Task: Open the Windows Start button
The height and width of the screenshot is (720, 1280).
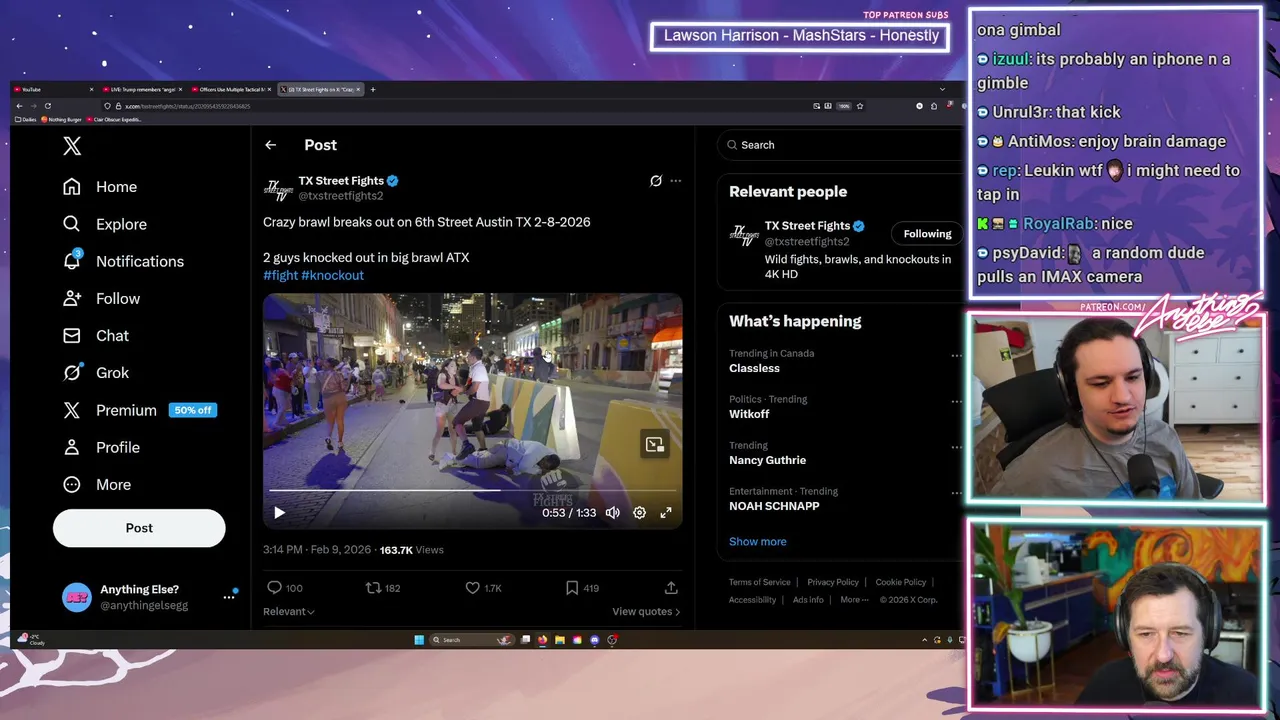Action: (x=419, y=640)
